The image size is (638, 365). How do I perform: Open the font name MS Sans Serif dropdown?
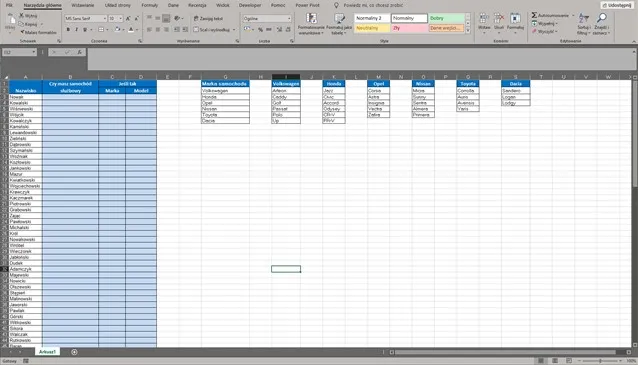coord(105,19)
